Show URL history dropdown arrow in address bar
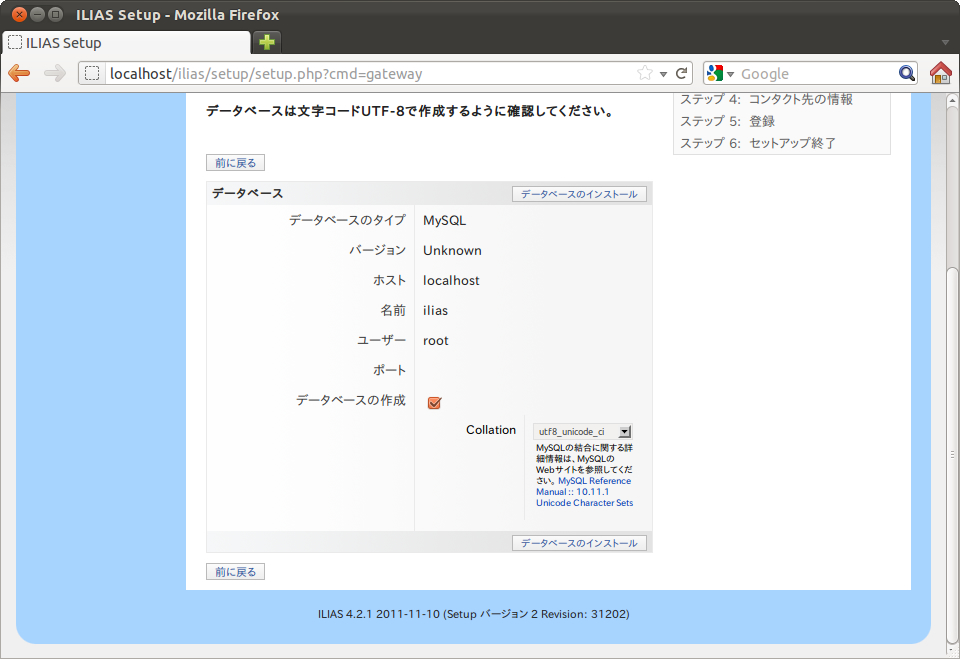 663,73
